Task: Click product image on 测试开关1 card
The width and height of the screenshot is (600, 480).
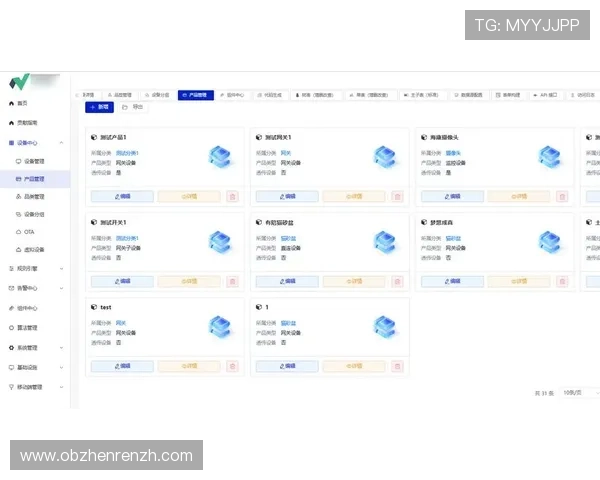Action: point(220,242)
